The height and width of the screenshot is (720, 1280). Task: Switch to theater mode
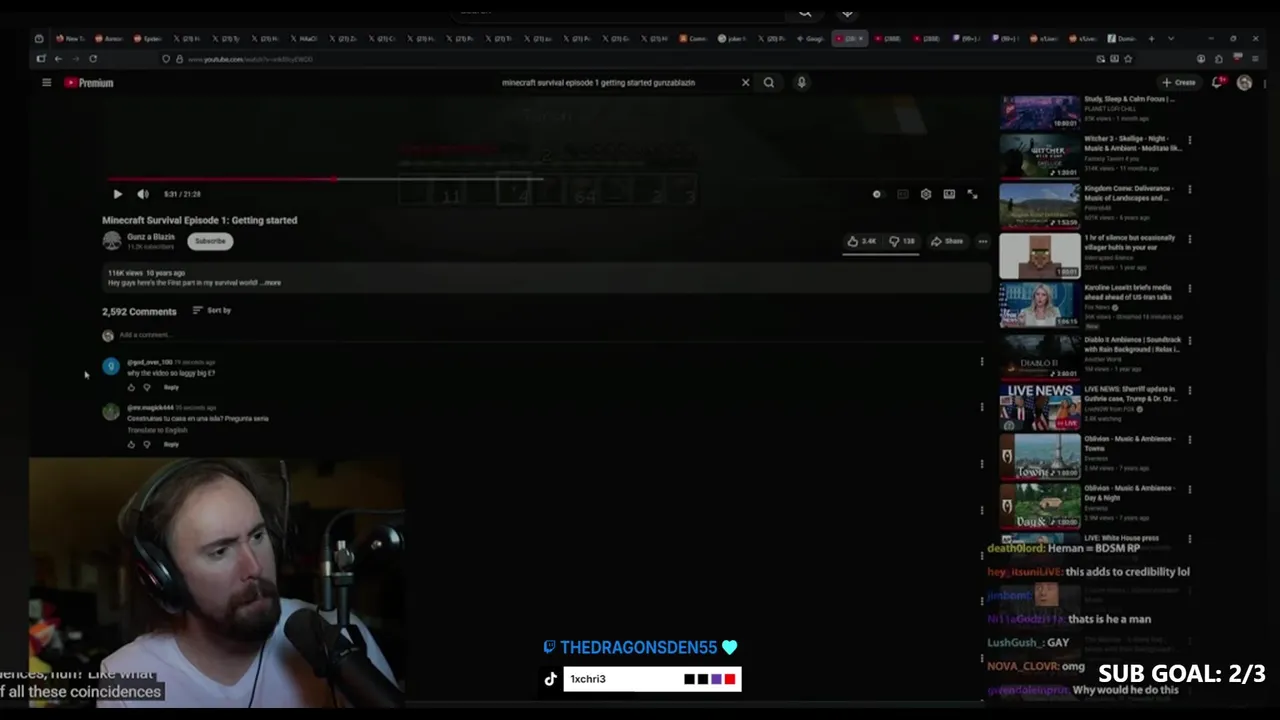[949, 194]
